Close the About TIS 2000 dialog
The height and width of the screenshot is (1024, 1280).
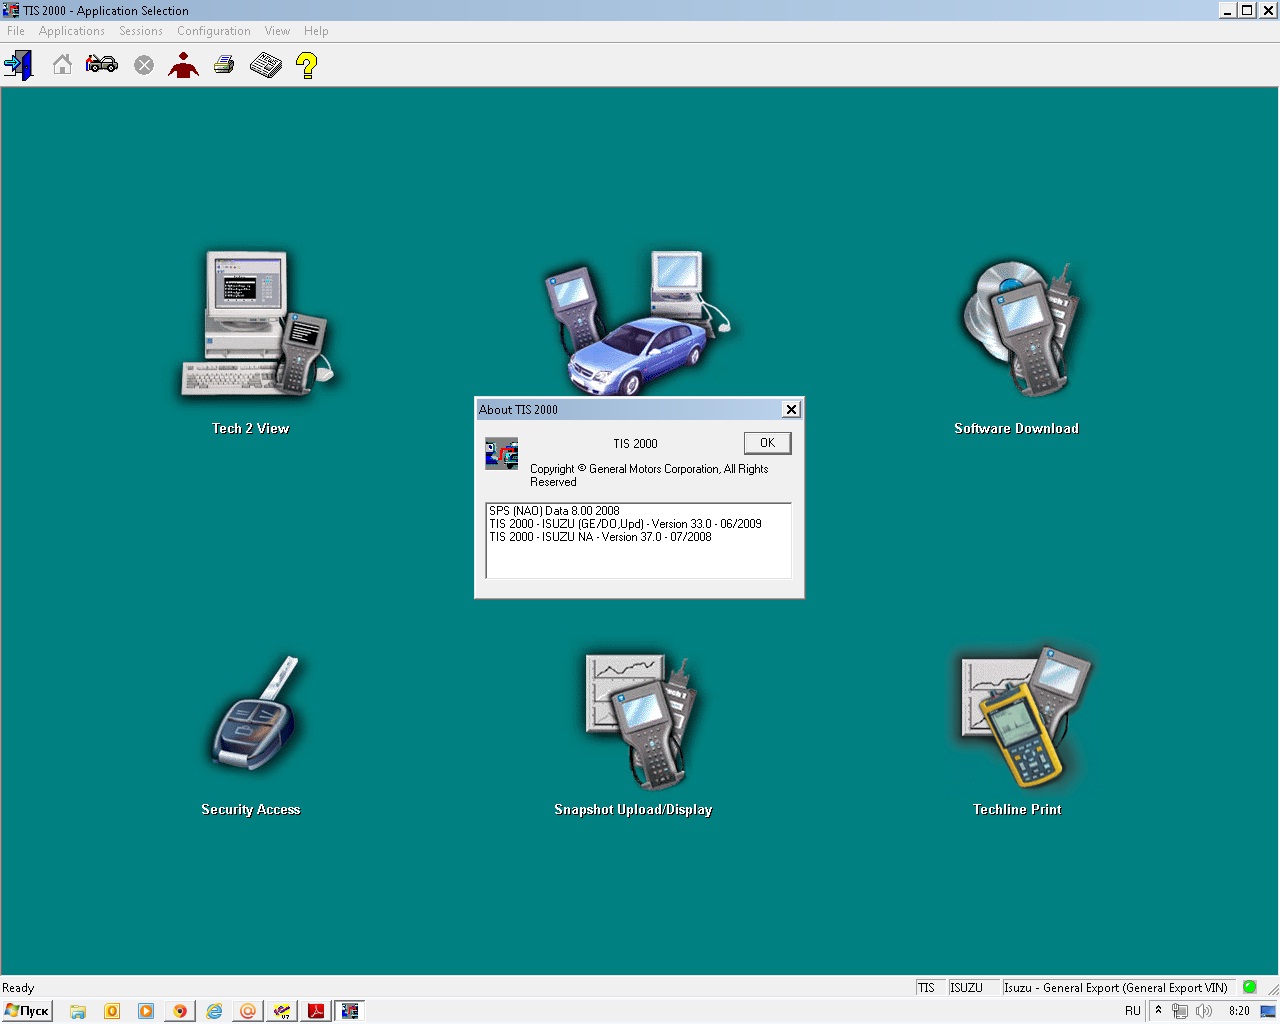point(791,409)
